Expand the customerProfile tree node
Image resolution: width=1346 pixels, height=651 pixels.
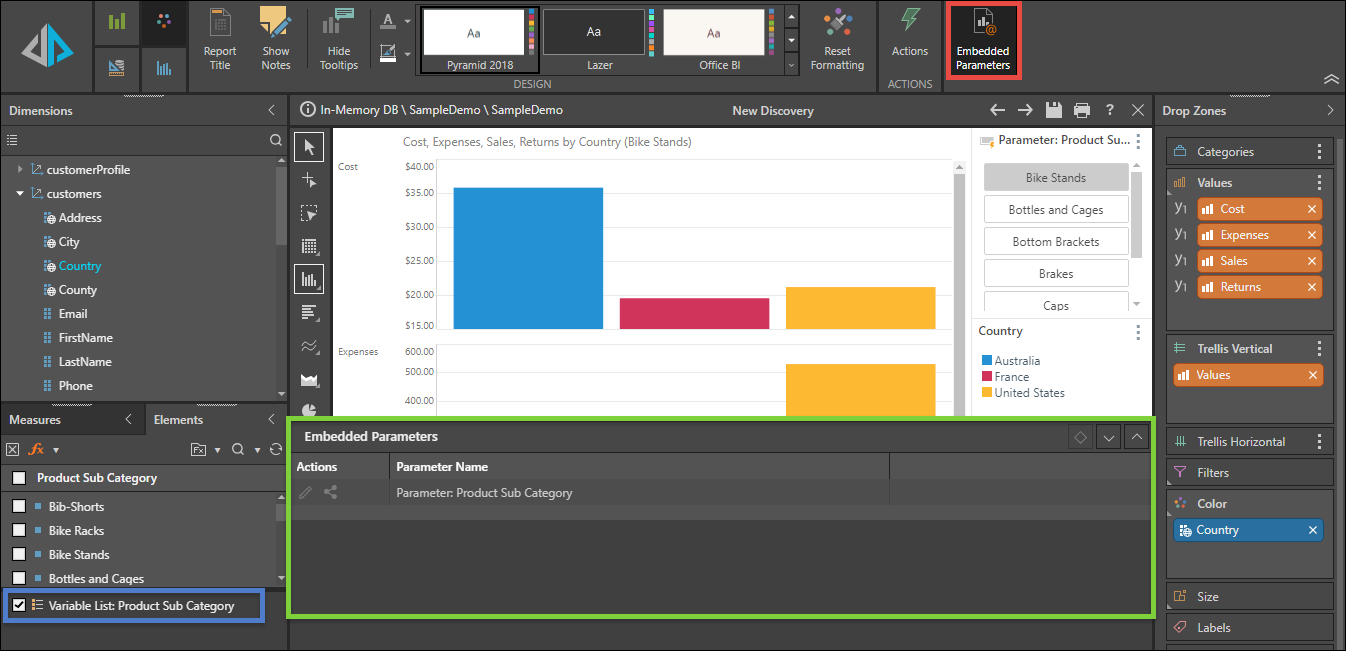20,169
